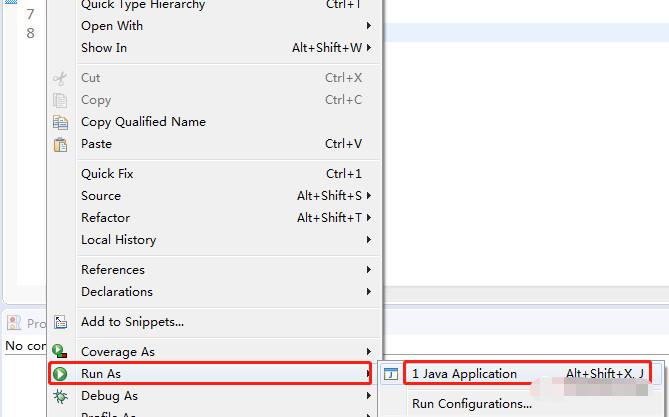Viewport: 669px width, 417px height.
Task: Click the Cut scissors icon
Action: [60, 79]
